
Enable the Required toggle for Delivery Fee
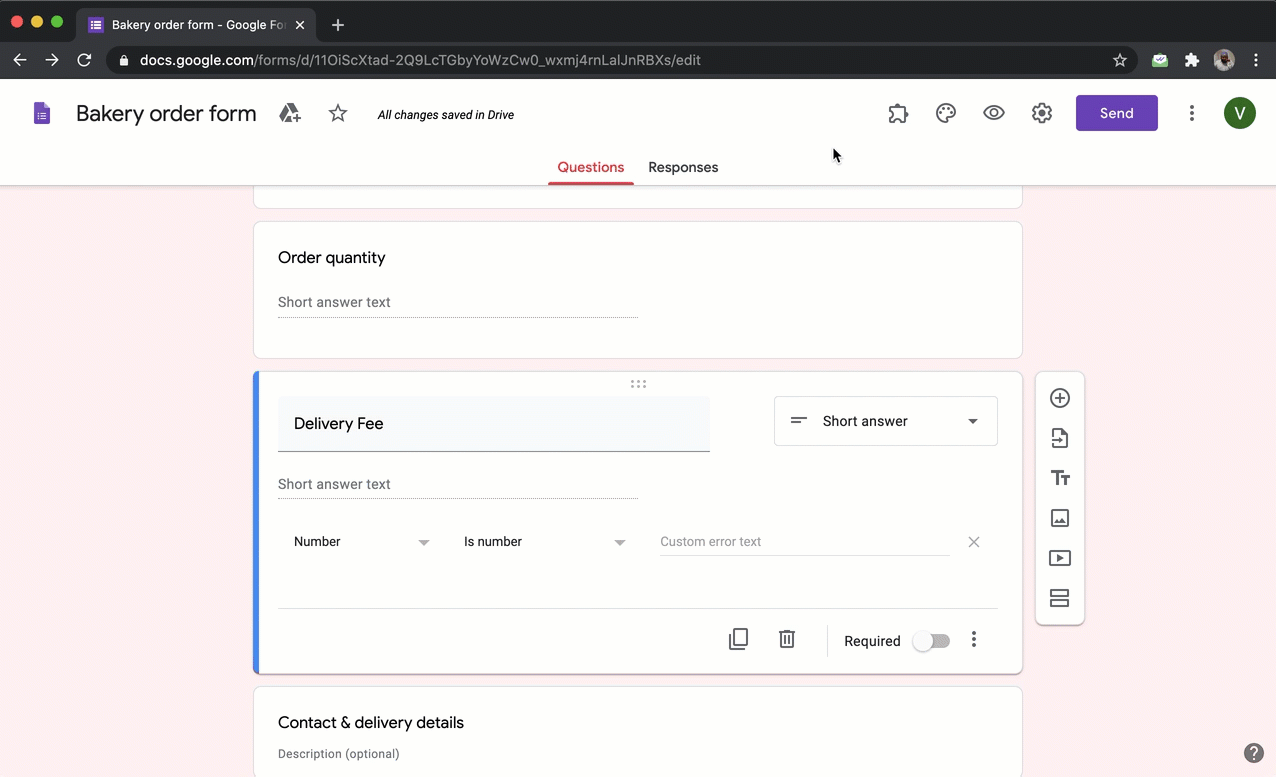click(931, 640)
